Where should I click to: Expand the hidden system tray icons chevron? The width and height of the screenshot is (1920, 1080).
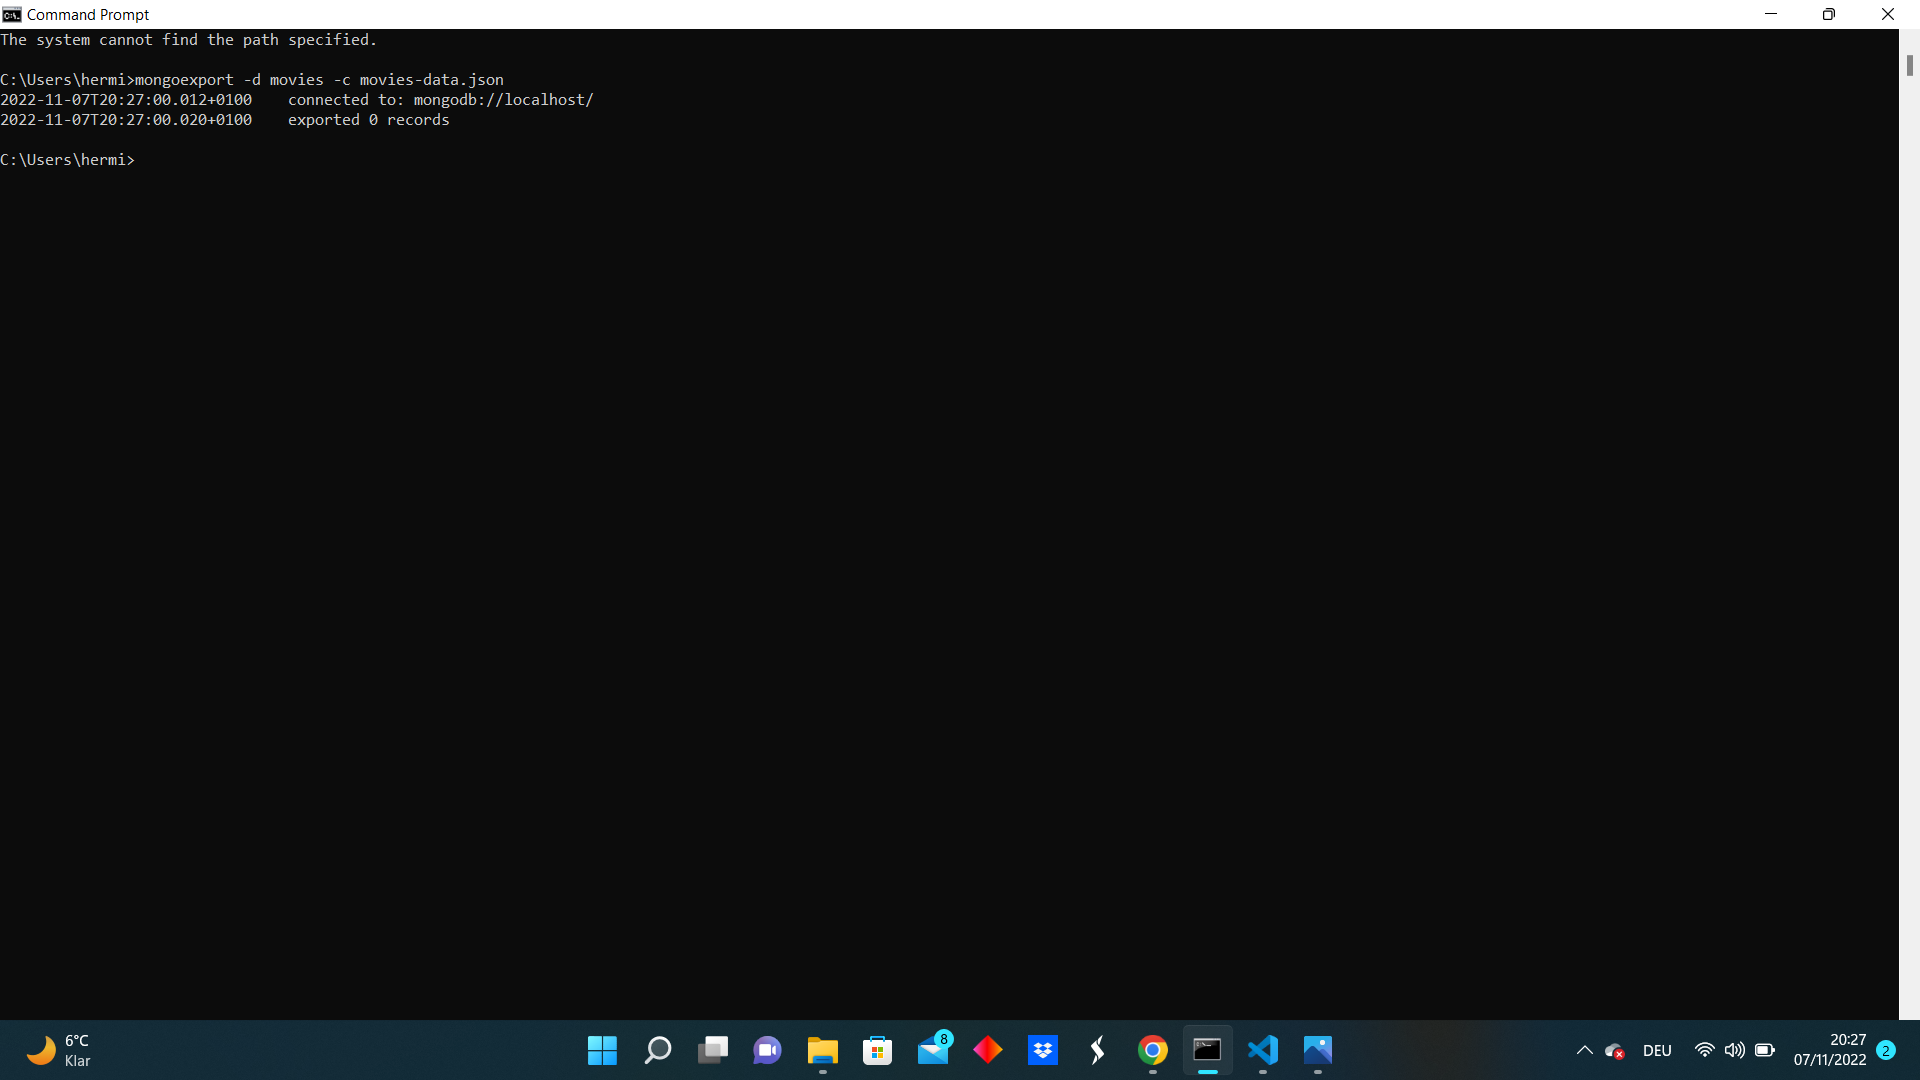(1584, 1050)
